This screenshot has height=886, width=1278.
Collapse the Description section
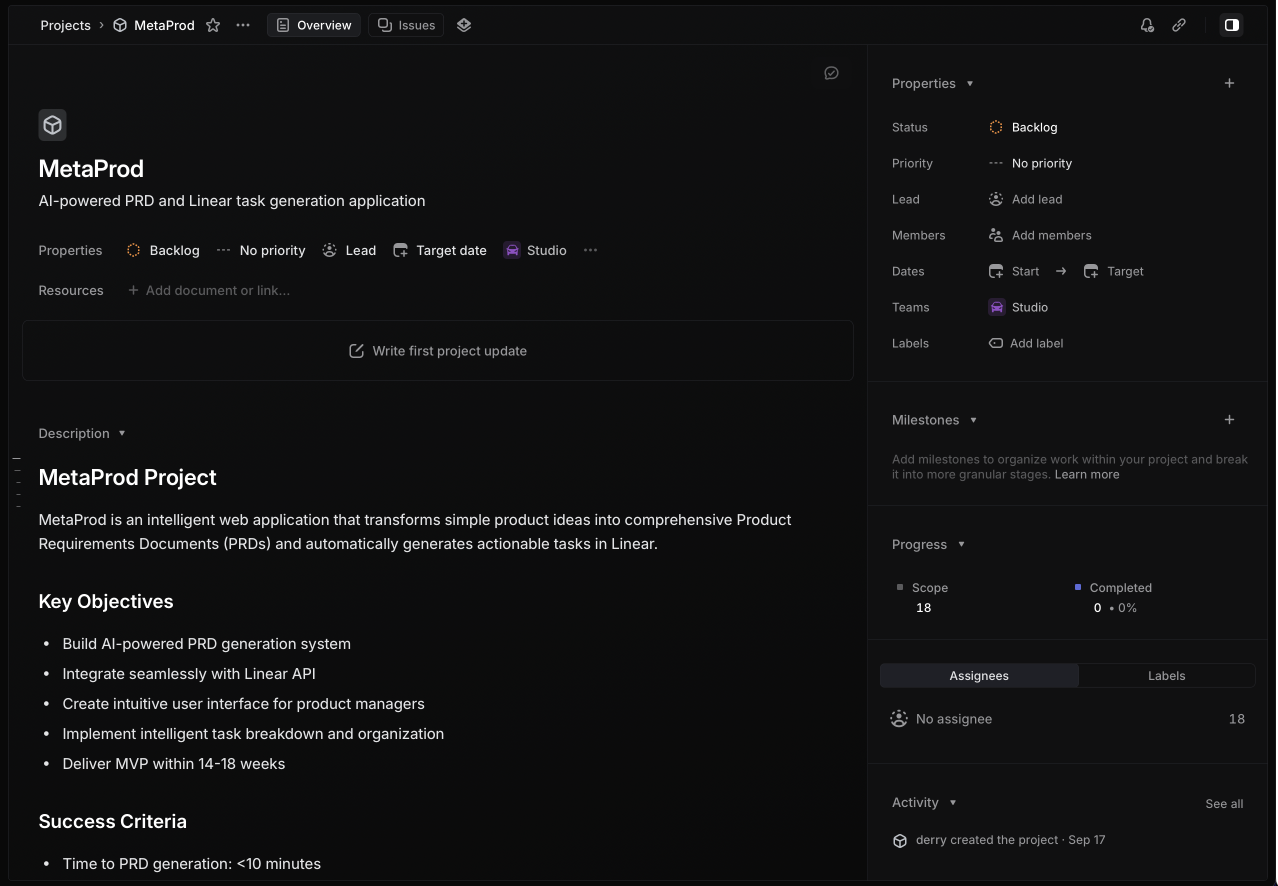click(x=82, y=433)
